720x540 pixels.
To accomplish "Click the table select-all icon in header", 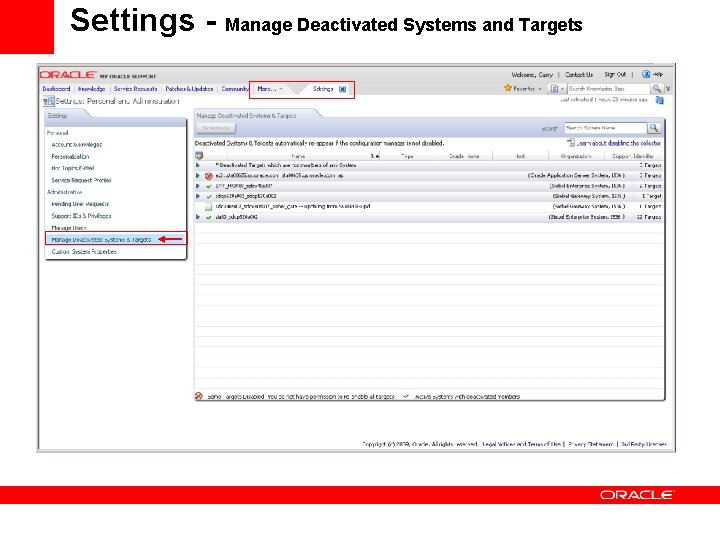I will (199, 156).
